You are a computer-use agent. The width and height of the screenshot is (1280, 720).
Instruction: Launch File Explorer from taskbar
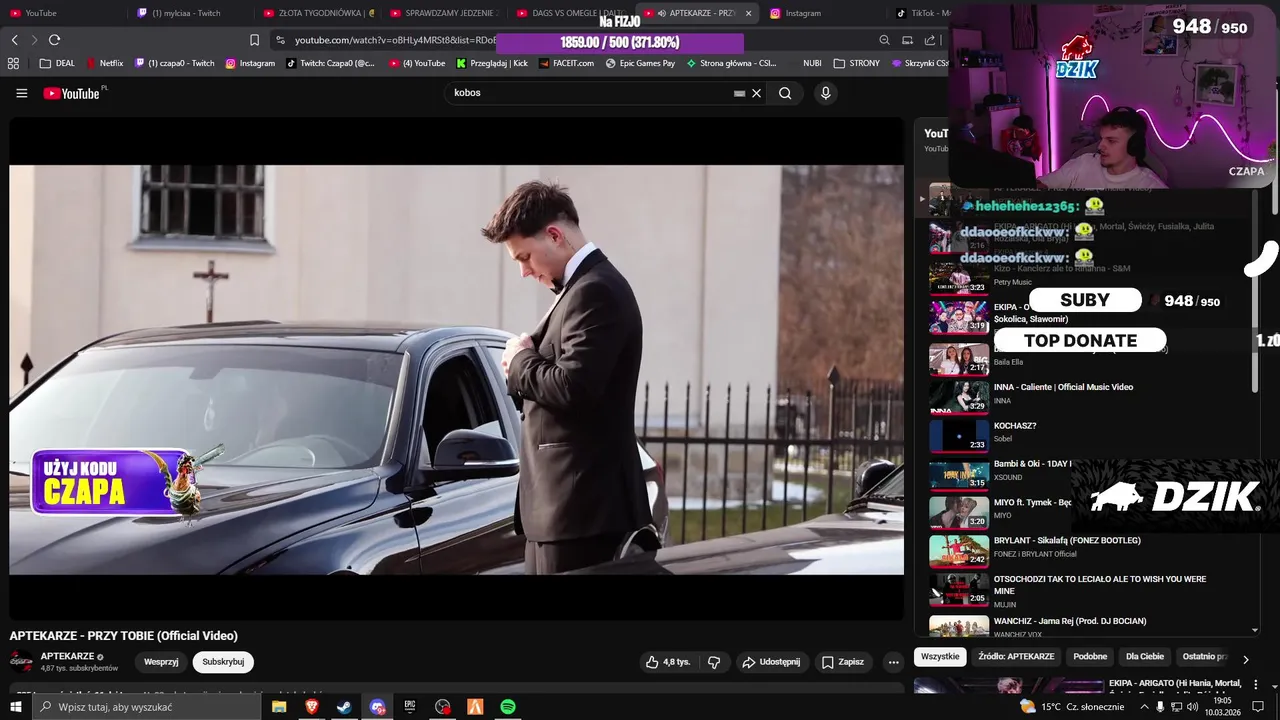[x=279, y=707]
